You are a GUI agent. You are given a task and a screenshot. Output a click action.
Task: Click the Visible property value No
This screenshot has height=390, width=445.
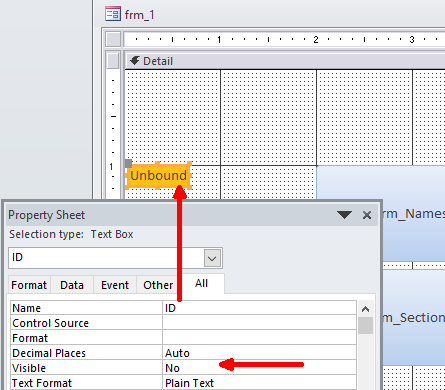(x=259, y=368)
